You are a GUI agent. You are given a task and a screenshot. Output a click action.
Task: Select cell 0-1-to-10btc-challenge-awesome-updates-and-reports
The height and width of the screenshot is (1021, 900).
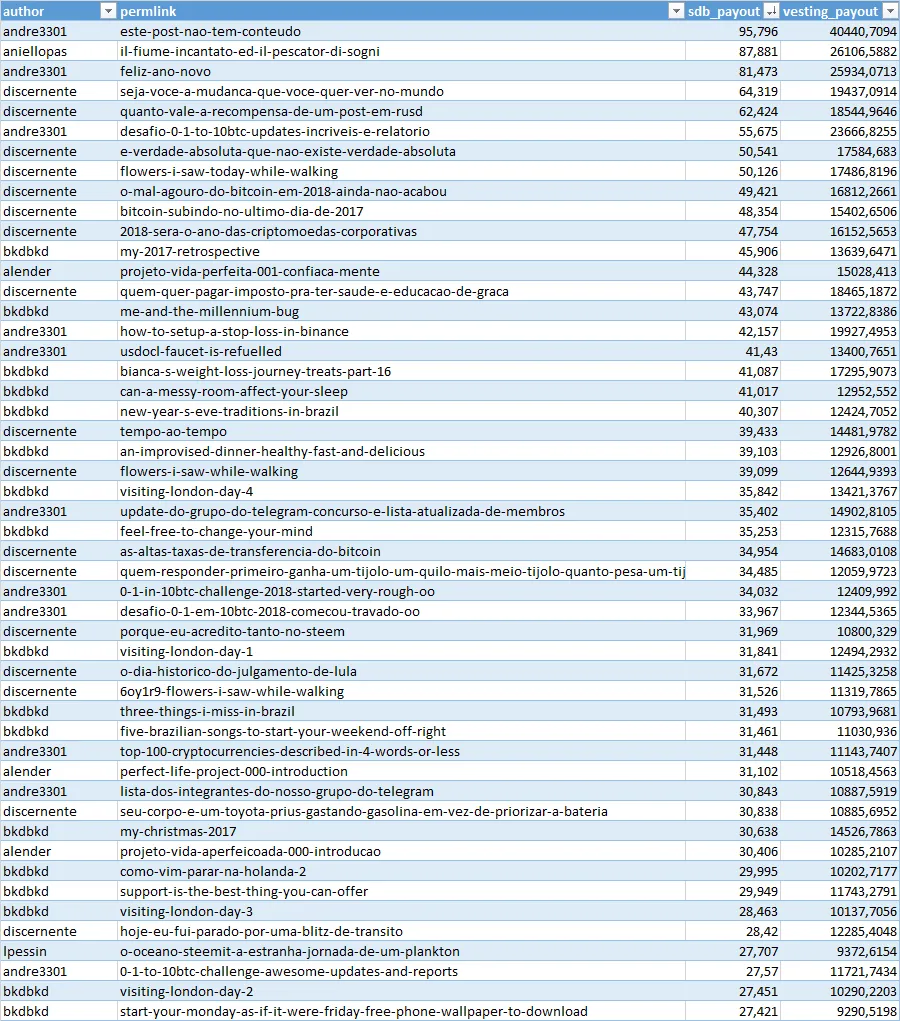pos(401,972)
